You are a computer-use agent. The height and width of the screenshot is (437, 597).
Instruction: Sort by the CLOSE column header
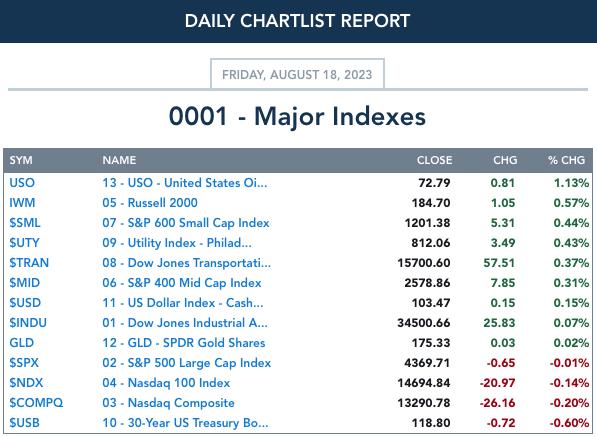pos(434,160)
